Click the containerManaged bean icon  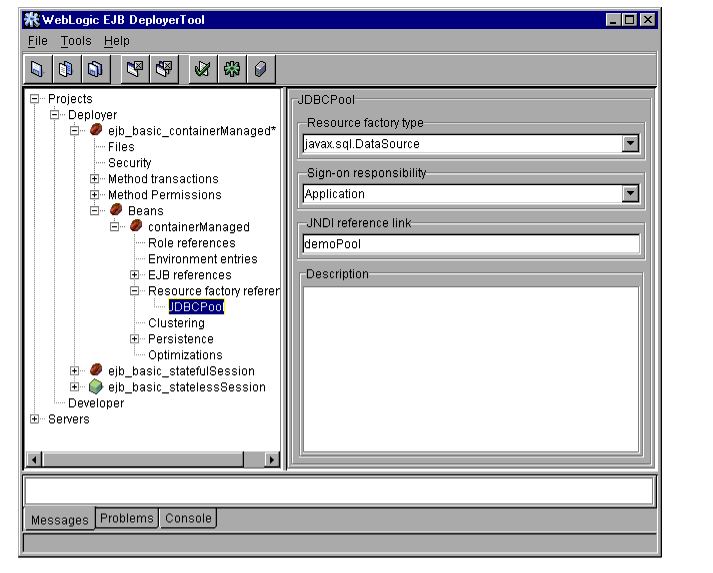point(136,226)
